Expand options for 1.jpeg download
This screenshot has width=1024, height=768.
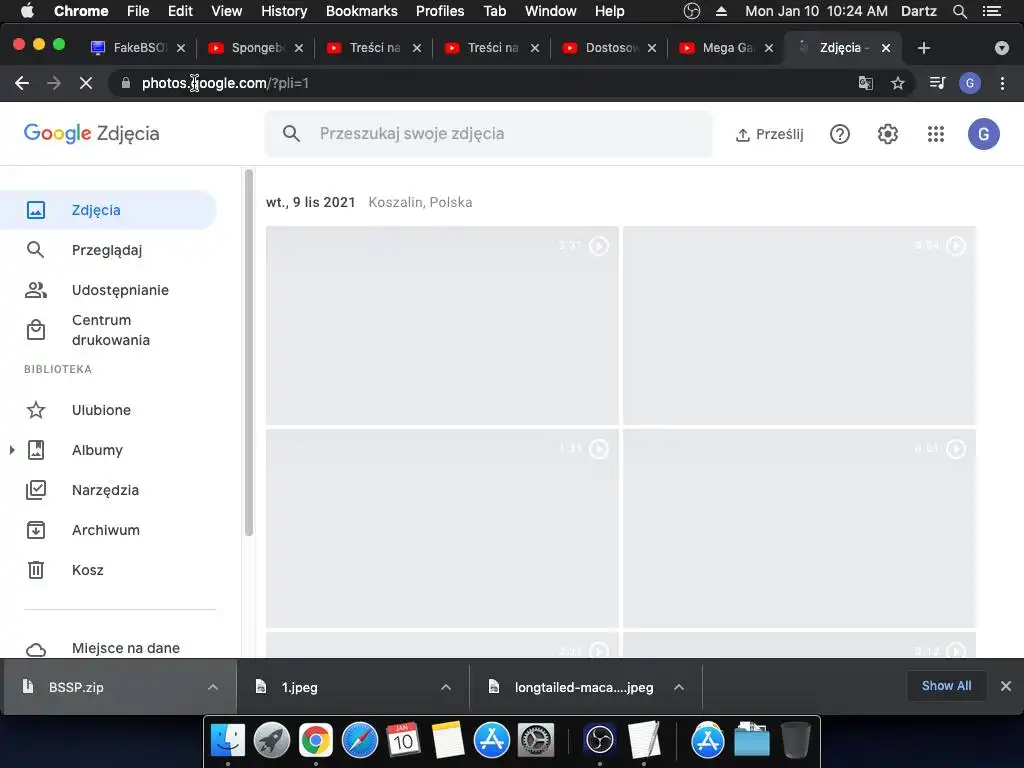(446, 687)
